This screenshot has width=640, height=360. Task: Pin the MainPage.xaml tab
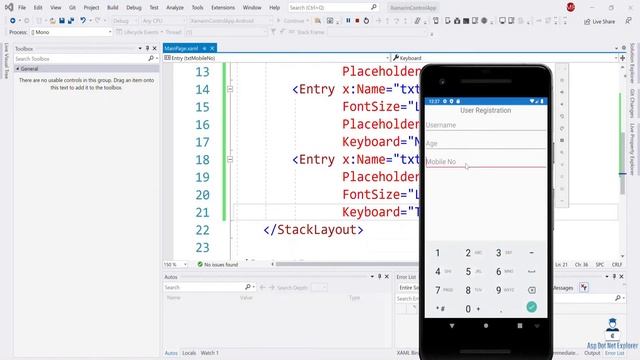pos(204,48)
